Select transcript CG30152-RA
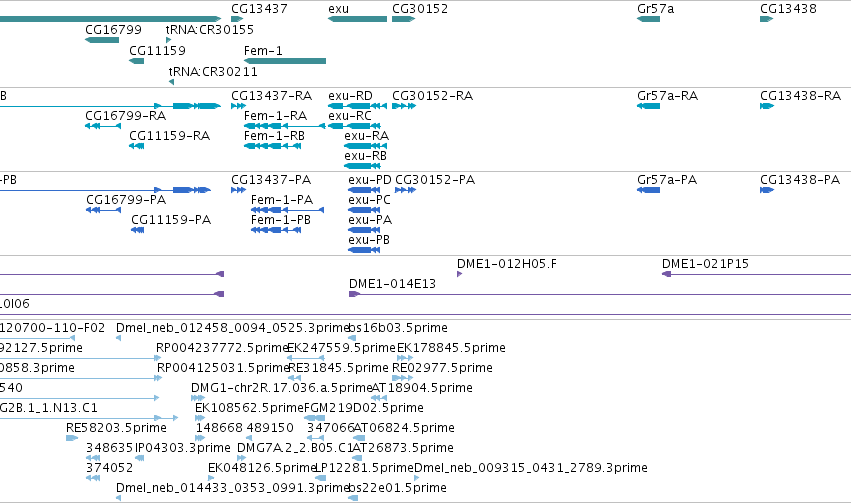Image resolution: width=851 pixels, height=503 pixels. pyautogui.click(x=433, y=96)
